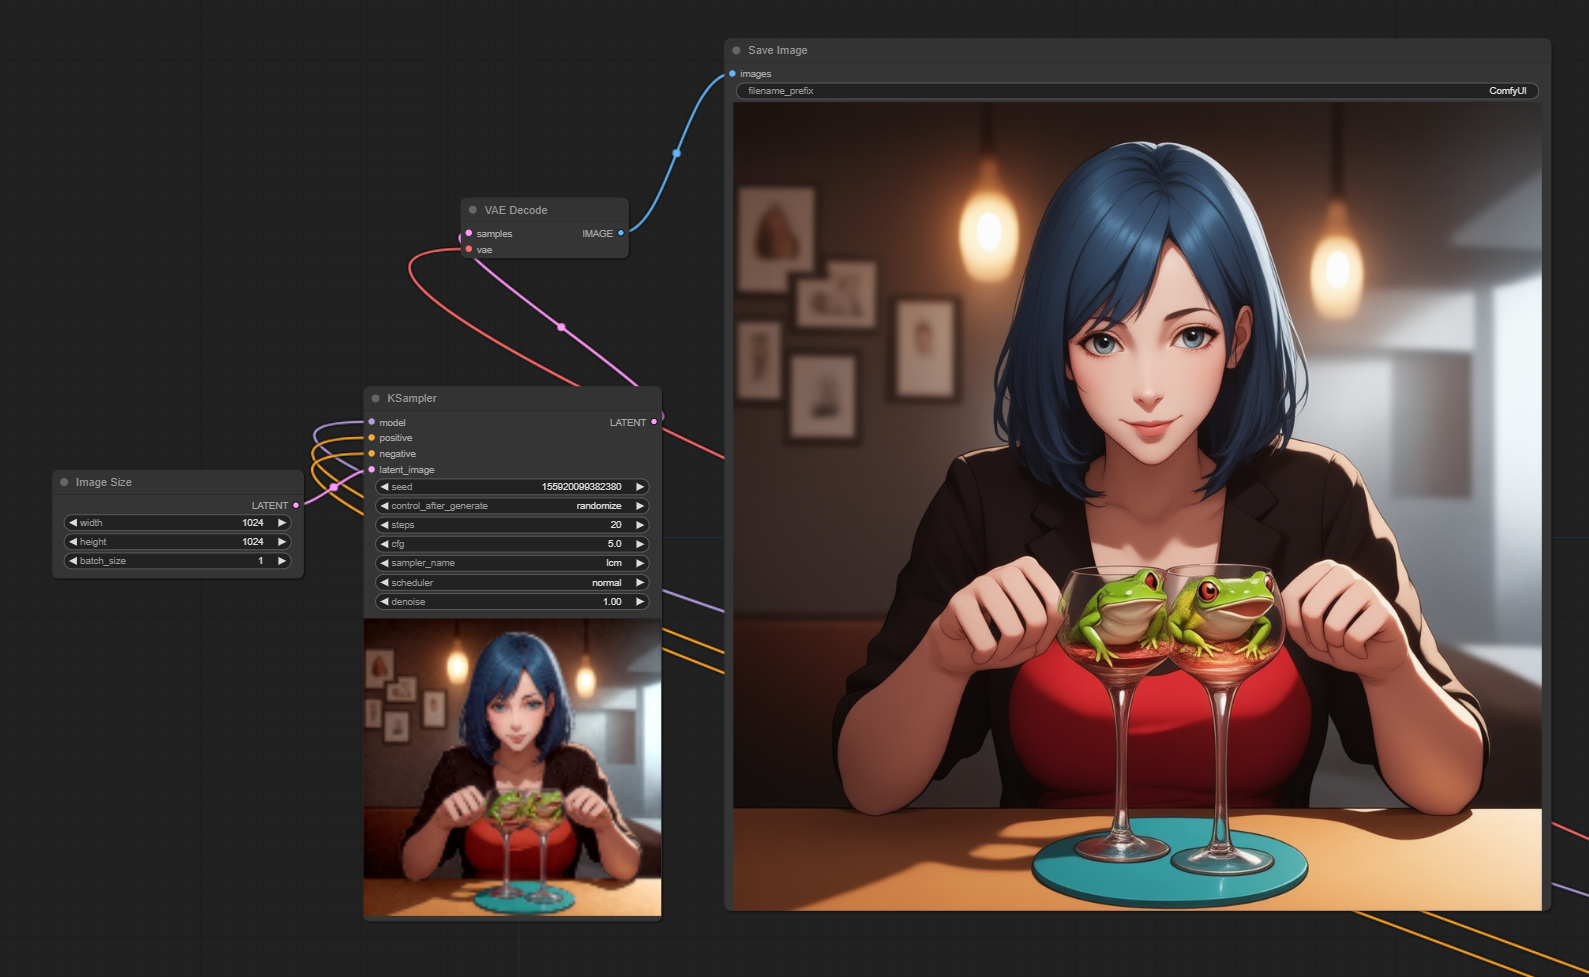Click the midpoint dot on the blue IMAGE link
The height and width of the screenshot is (977, 1589).
677,153
